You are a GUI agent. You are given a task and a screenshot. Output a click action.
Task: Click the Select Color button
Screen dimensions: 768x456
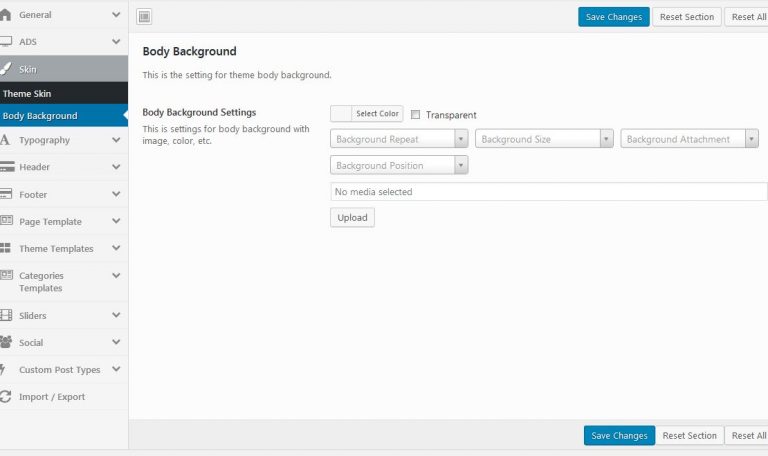[377, 114]
